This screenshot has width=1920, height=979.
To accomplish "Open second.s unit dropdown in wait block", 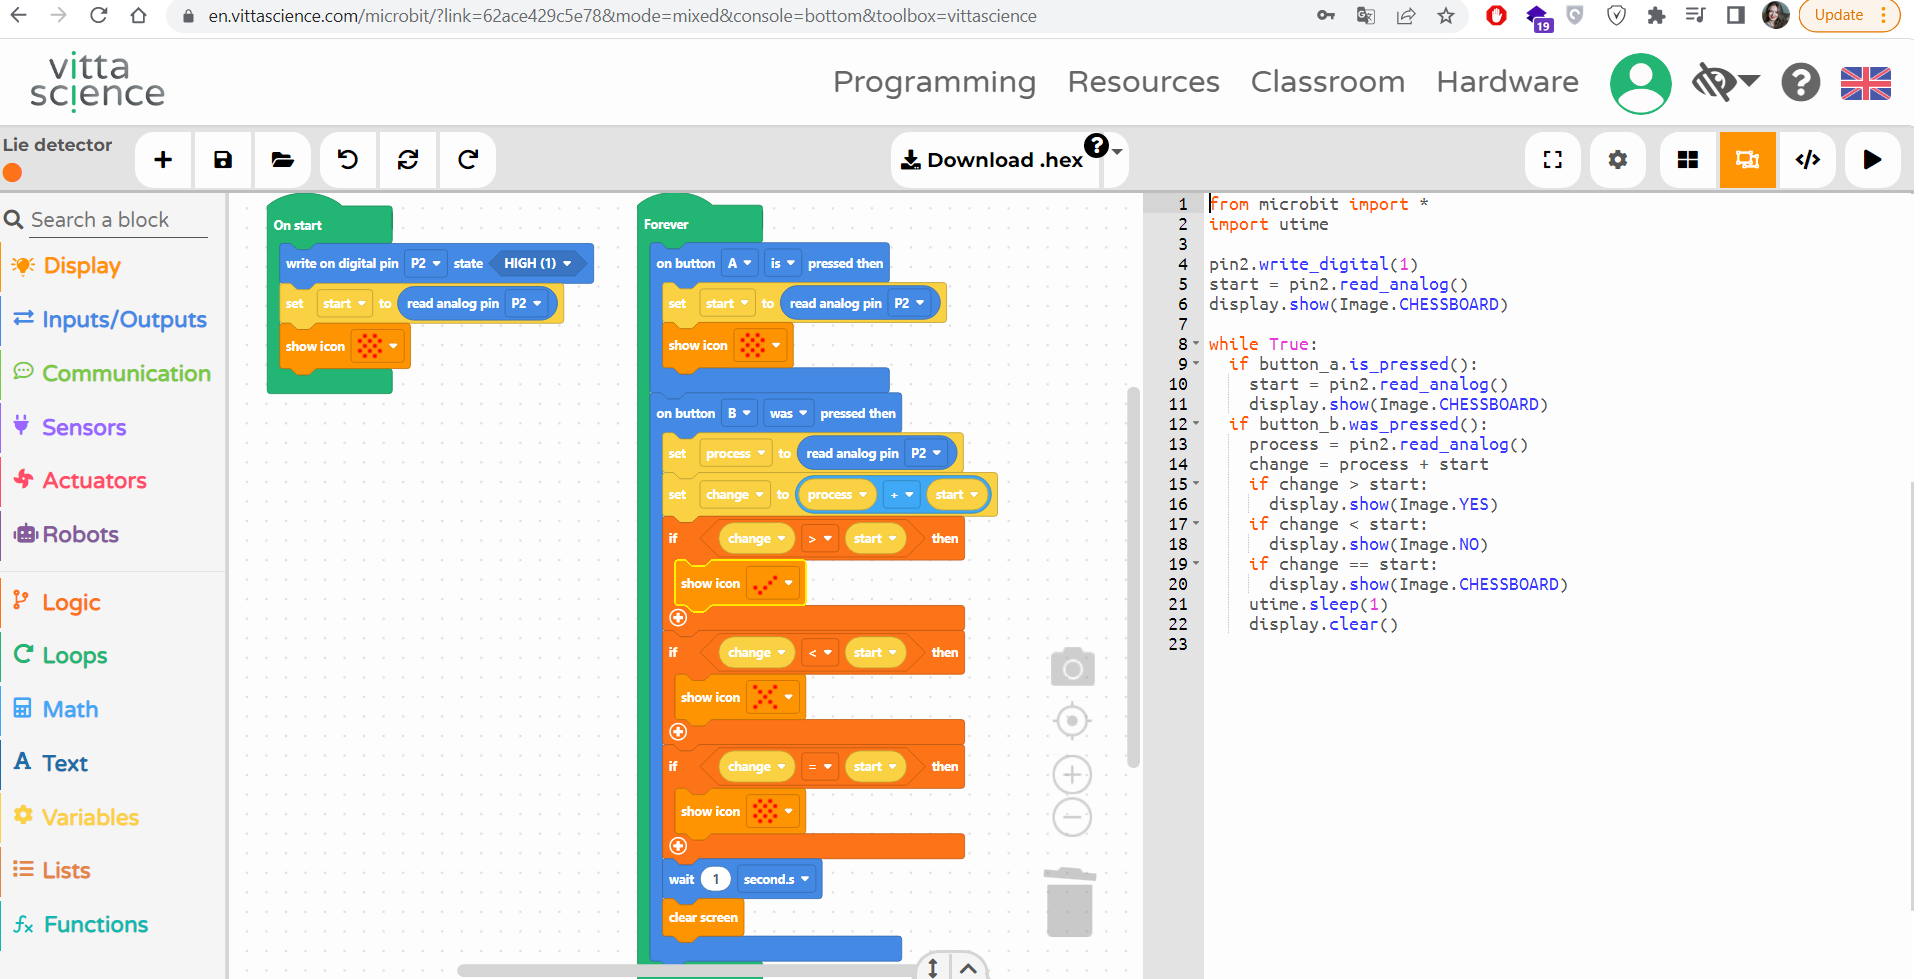I will 776,879.
